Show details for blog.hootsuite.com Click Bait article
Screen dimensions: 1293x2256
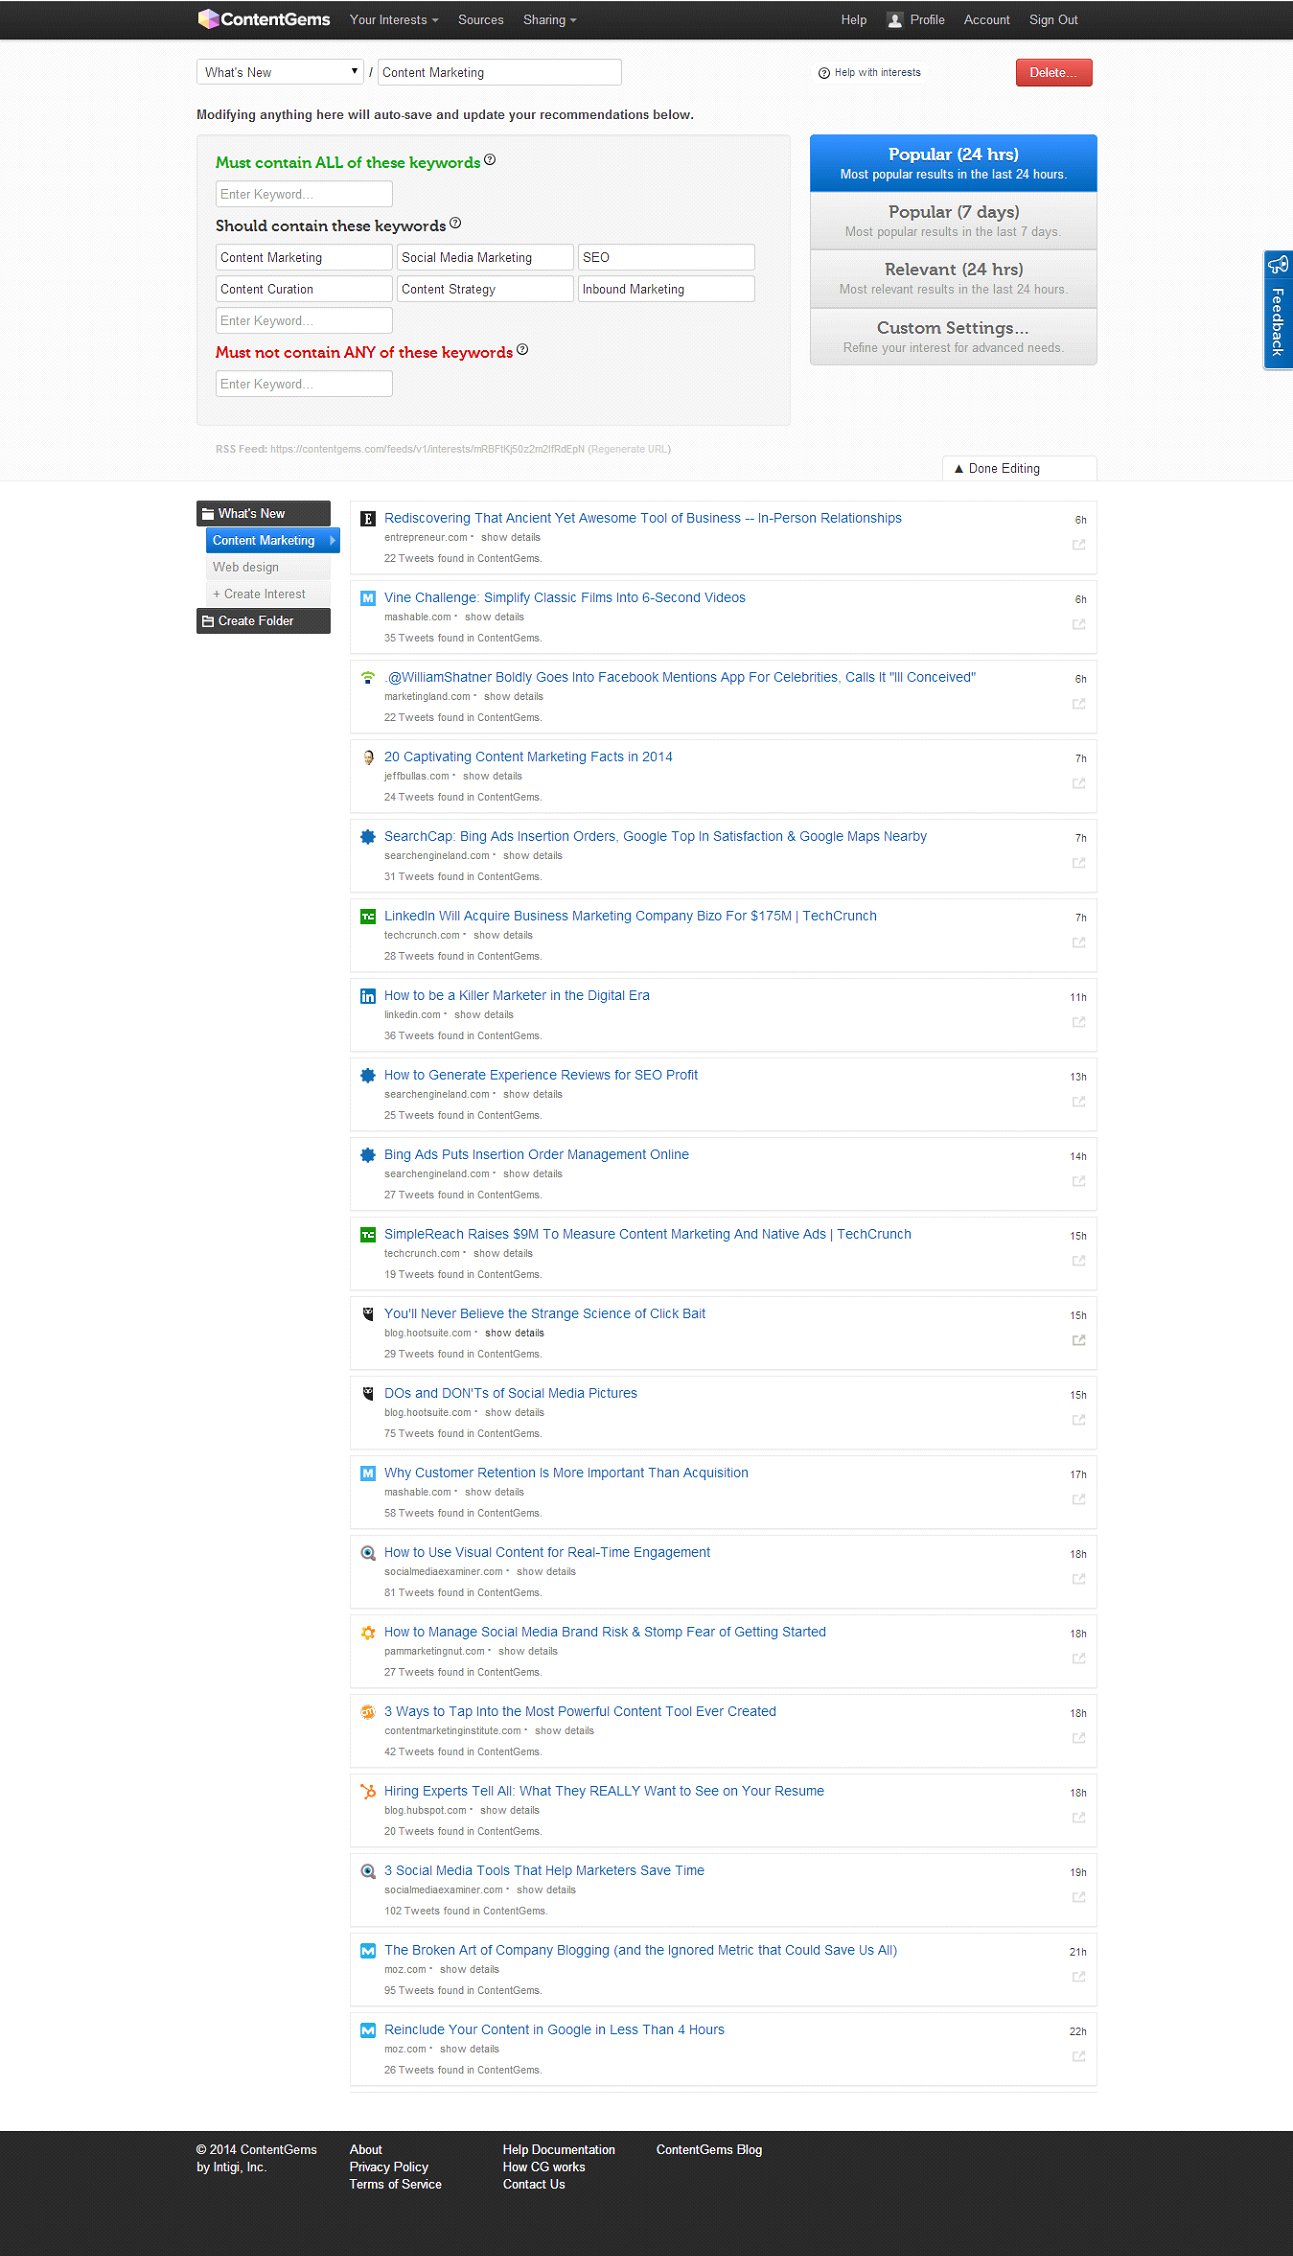tap(515, 1333)
